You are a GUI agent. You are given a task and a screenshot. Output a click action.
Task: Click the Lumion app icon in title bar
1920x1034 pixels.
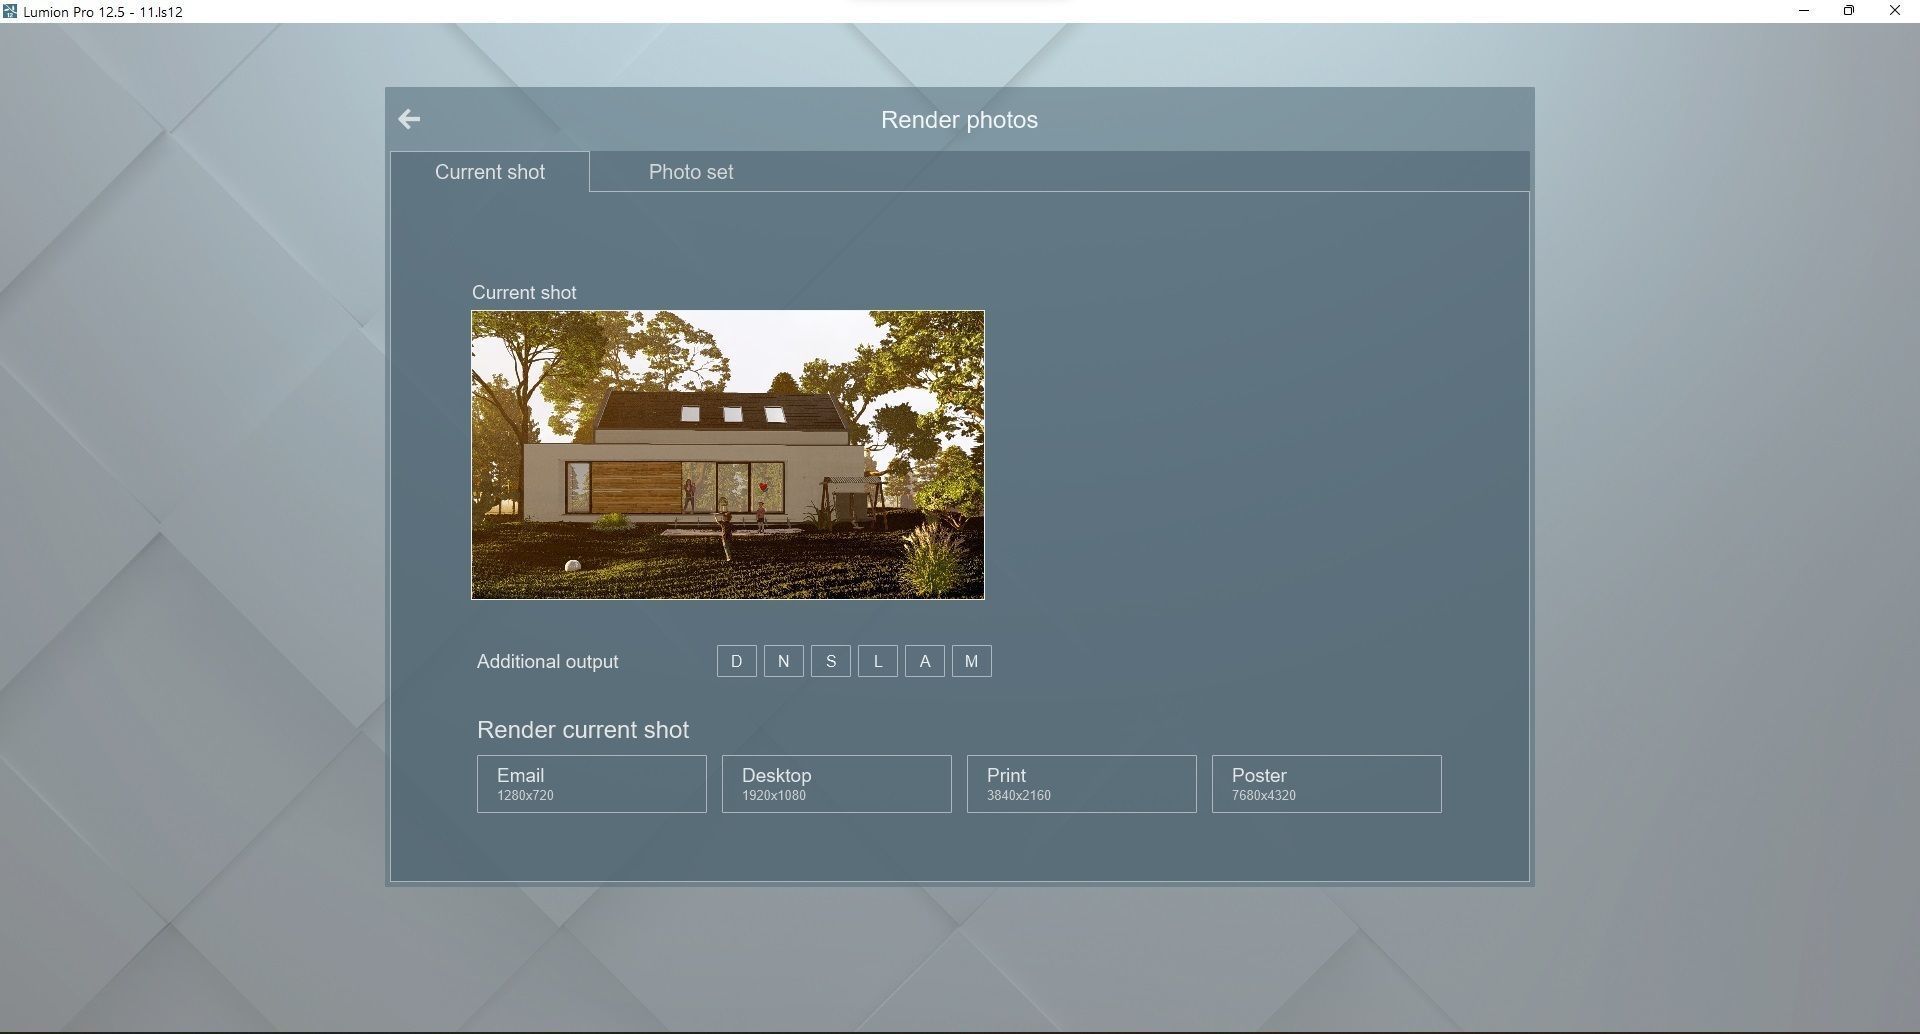pyautogui.click(x=10, y=11)
